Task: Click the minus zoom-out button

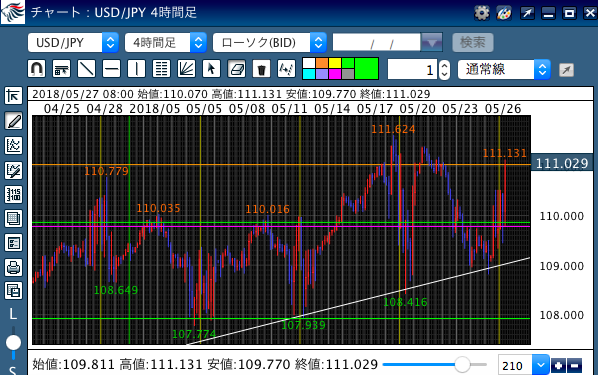Action: point(574,365)
